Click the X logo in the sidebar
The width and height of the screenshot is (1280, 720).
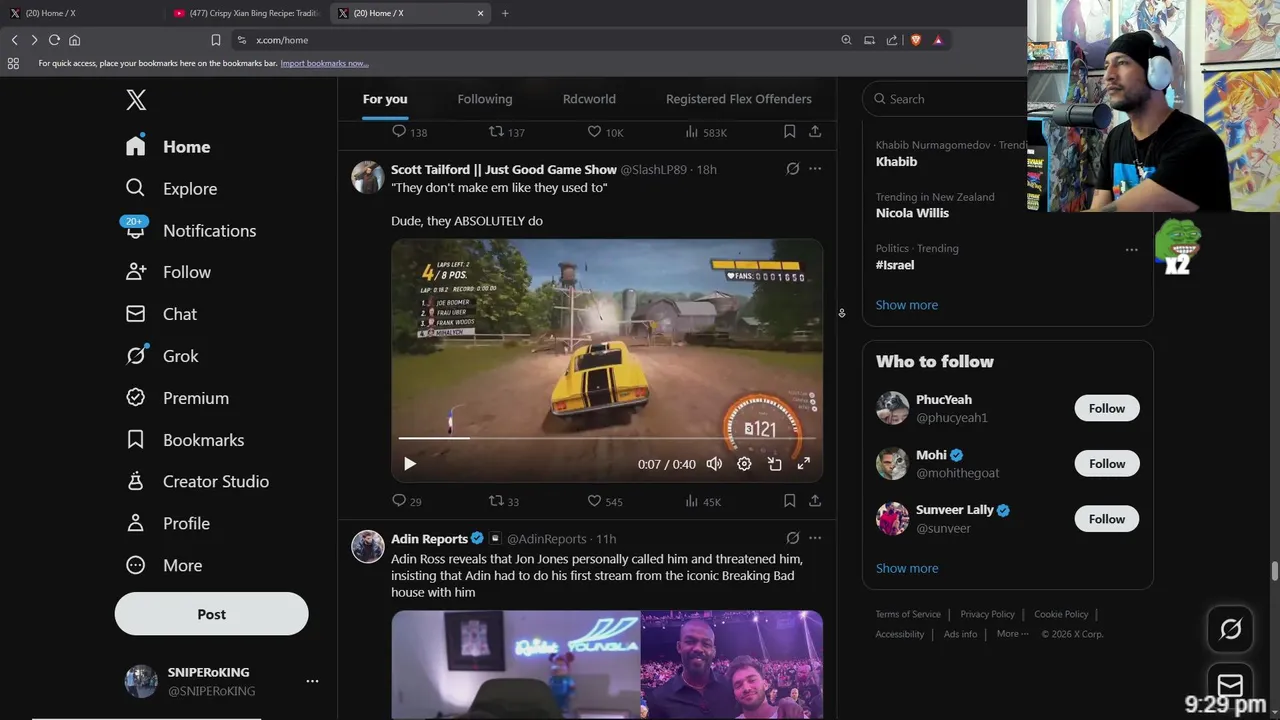tap(136, 100)
